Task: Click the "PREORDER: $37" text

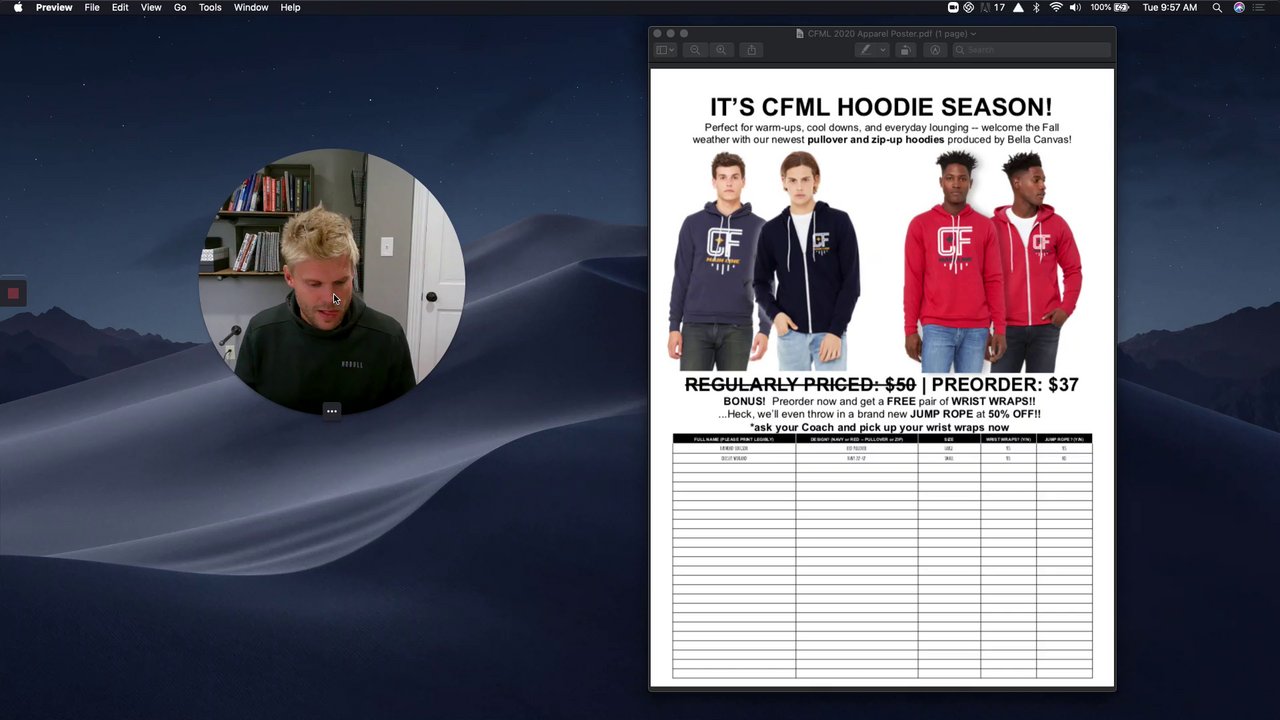Action: [x=1004, y=384]
